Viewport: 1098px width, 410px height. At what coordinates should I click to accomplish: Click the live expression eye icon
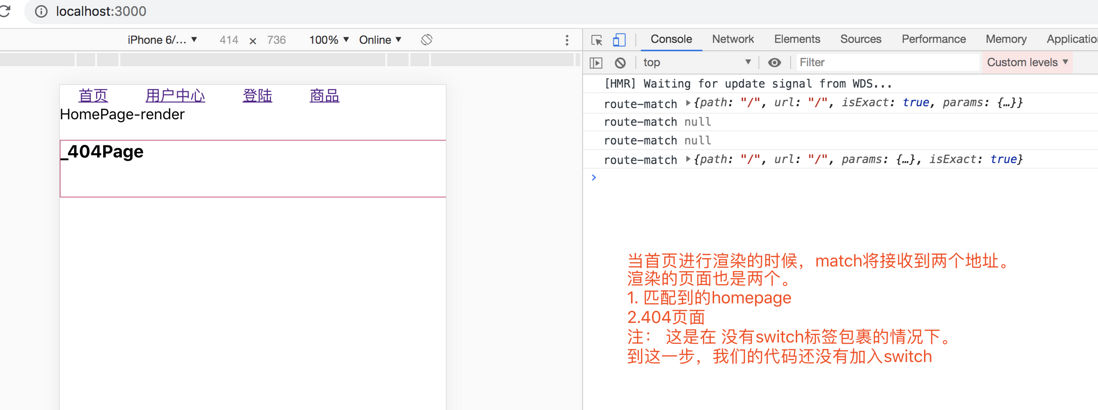tap(774, 62)
